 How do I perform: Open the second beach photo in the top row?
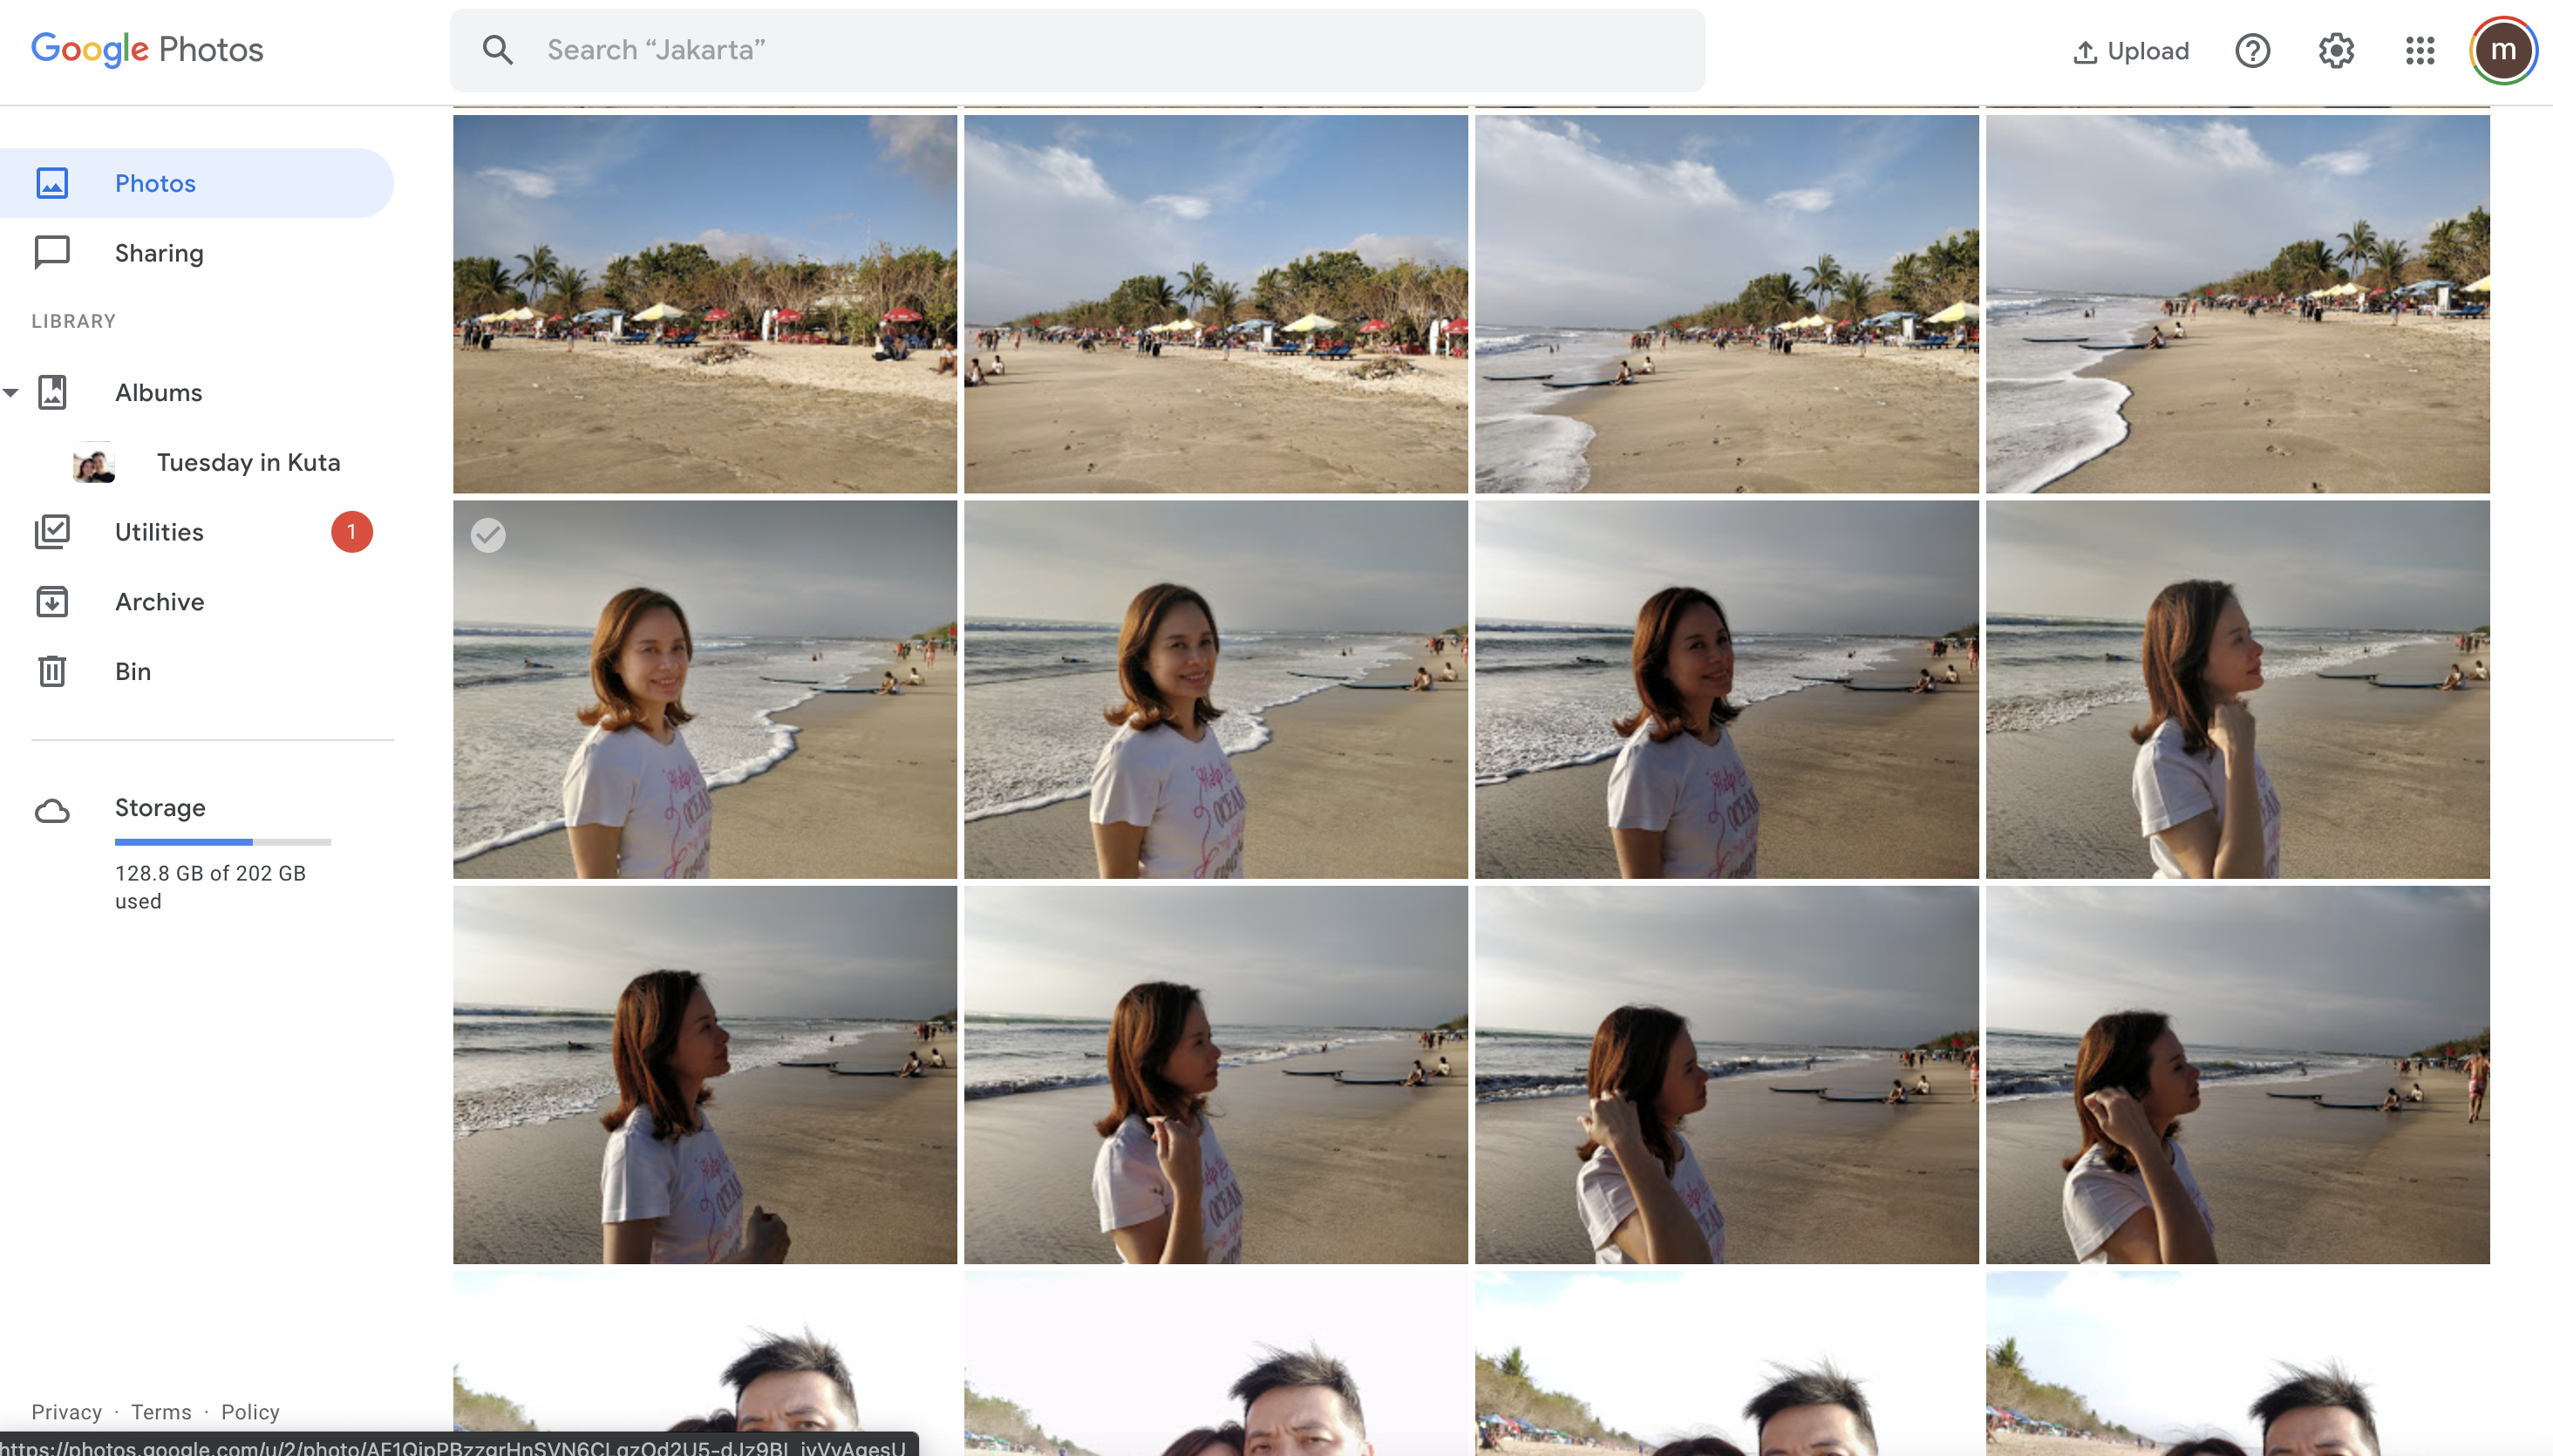[1216, 304]
